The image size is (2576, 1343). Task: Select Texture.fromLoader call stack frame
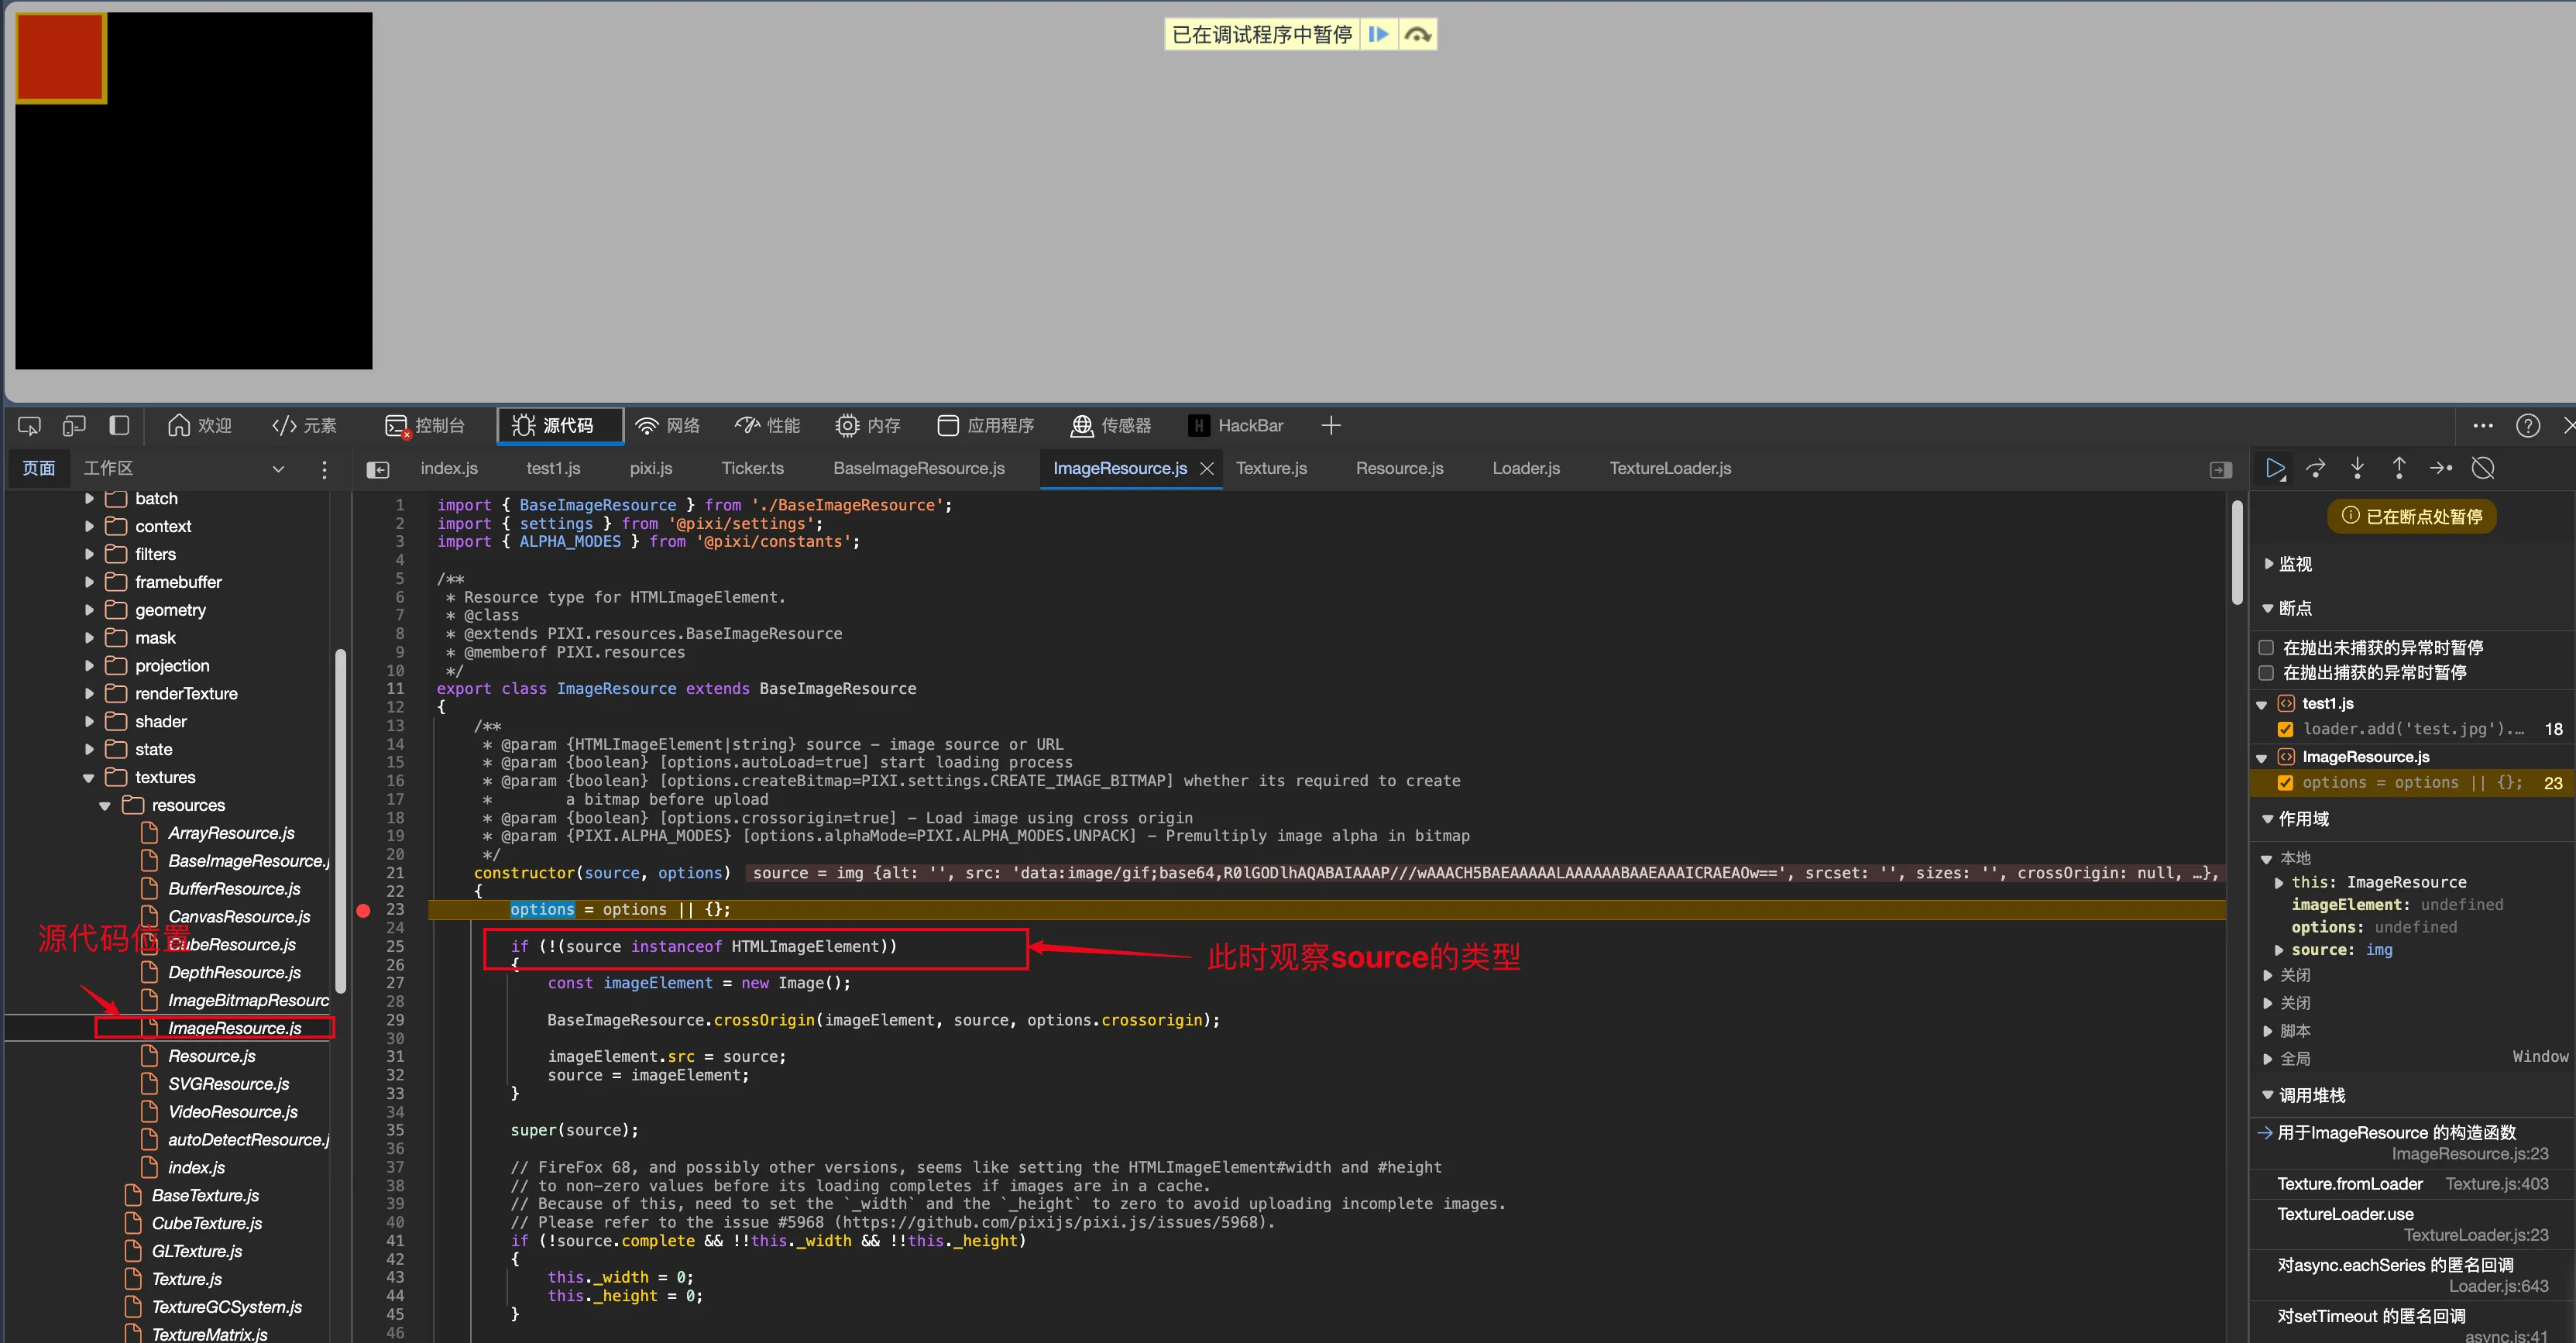(x=2412, y=1184)
